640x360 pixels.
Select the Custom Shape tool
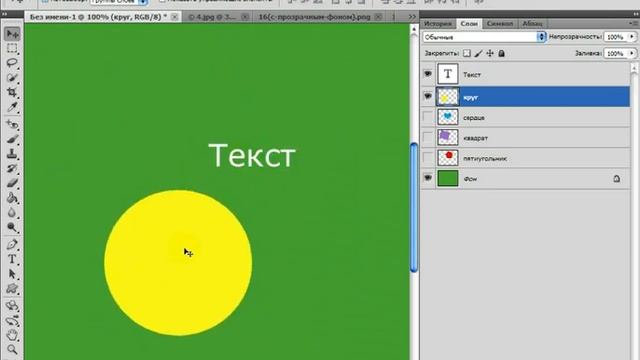[x=12, y=289]
